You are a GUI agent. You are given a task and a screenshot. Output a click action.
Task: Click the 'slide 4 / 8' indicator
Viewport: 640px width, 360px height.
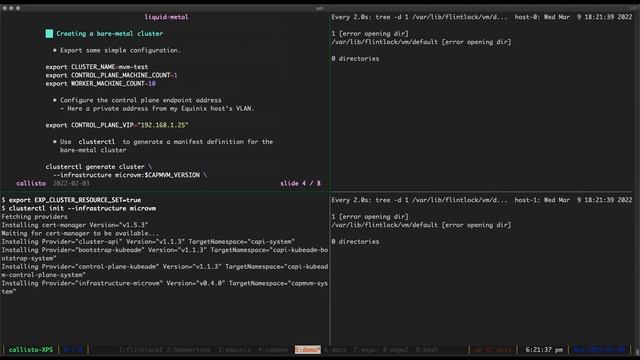pyautogui.click(x=300, y=183)
